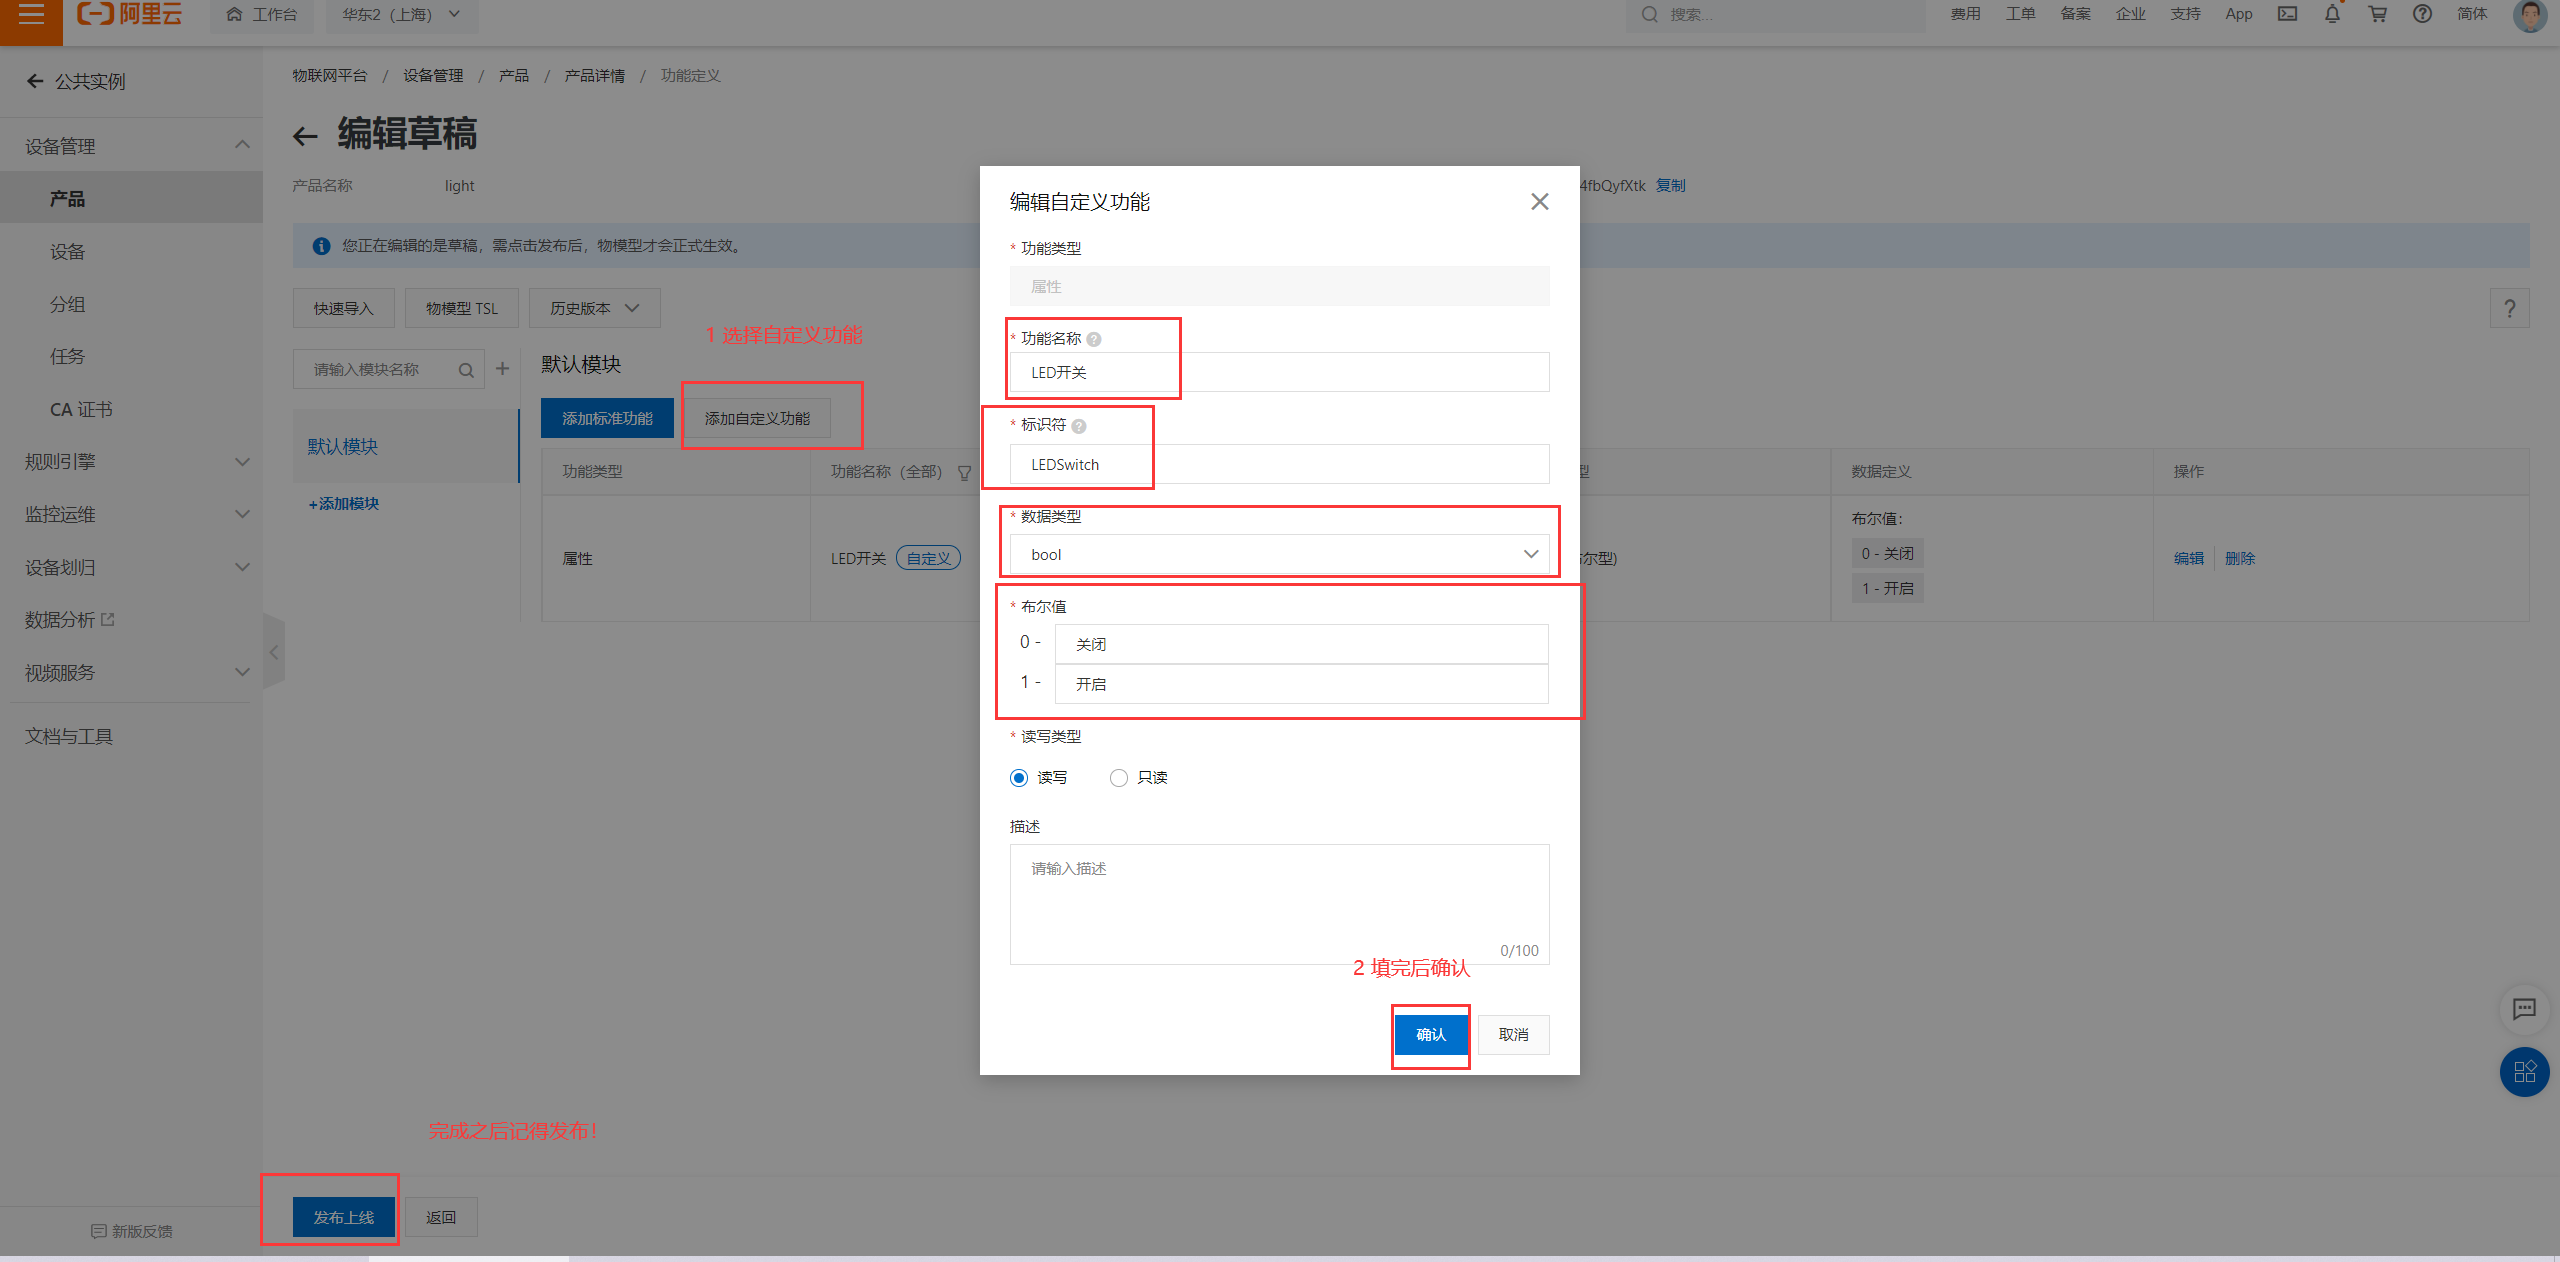Viewport: 2560px width, 1262px height.
Task: Click the 确认 button
Action: click(1431, 1035)
